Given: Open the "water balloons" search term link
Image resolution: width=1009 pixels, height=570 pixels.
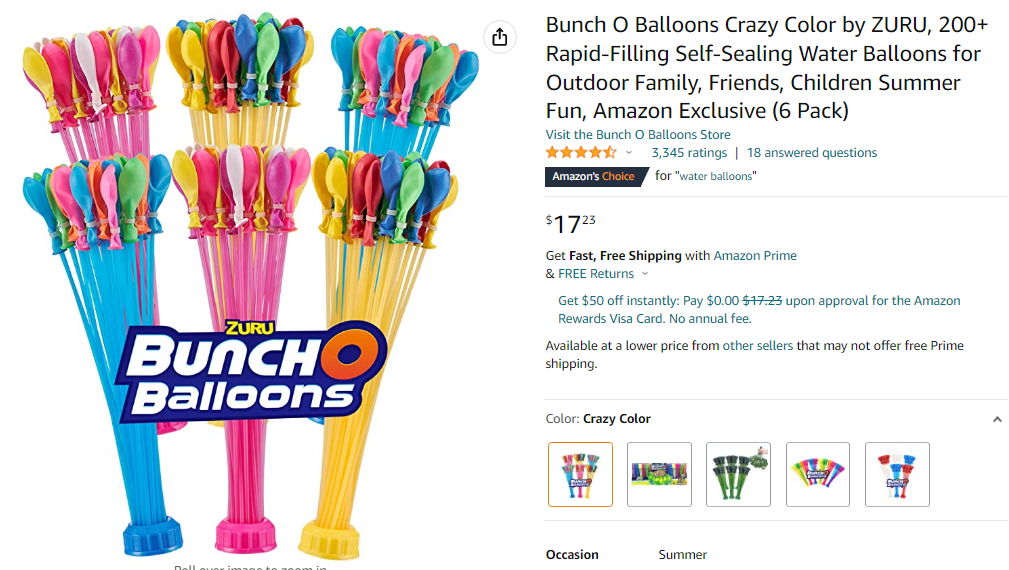Looking at the screenshot, I should pos(717,176).
